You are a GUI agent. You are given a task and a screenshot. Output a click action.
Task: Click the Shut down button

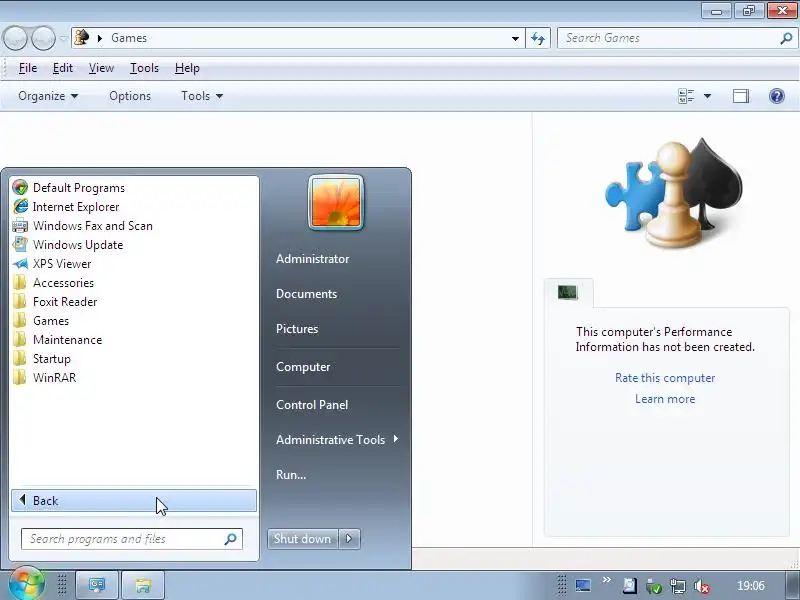click(303, 539)
